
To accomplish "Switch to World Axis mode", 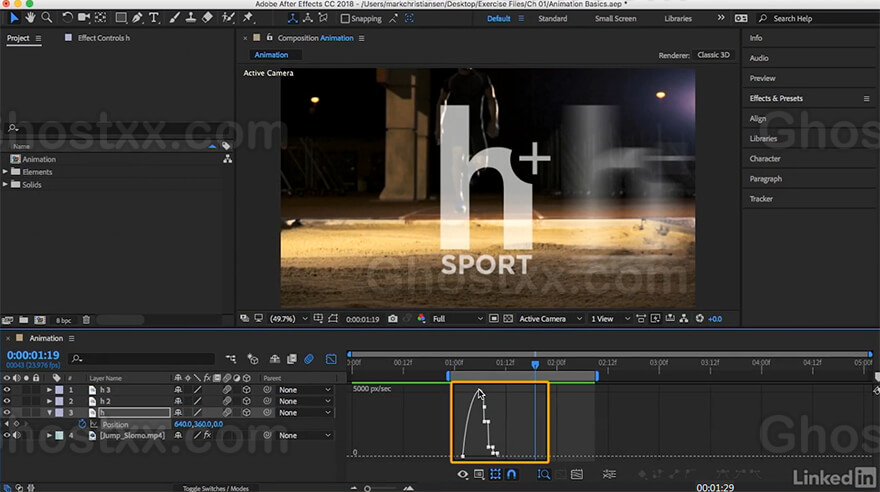I will point(308,19).
